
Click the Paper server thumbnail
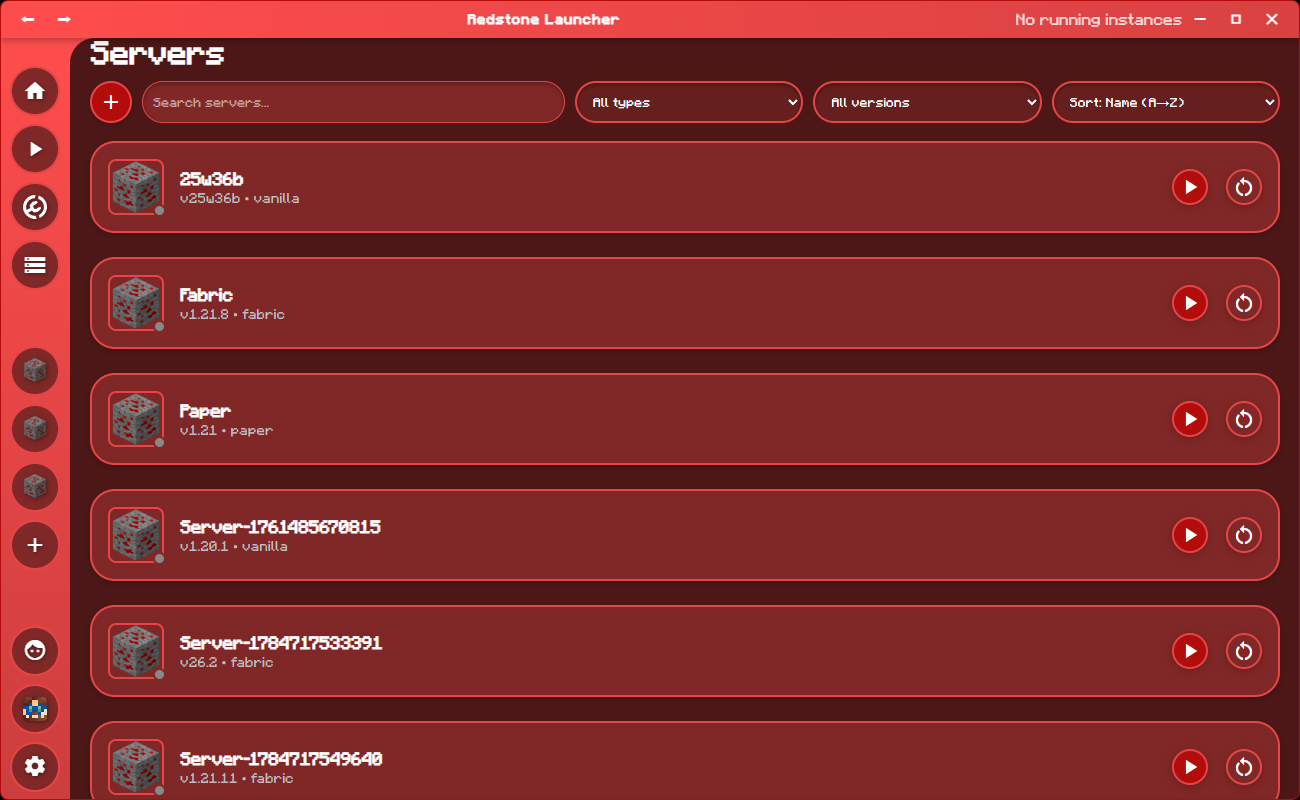tap(136, 419)
